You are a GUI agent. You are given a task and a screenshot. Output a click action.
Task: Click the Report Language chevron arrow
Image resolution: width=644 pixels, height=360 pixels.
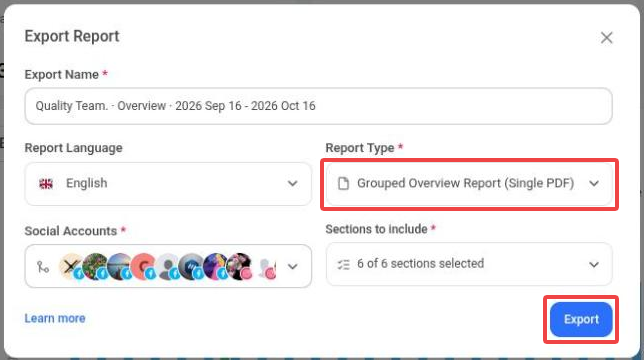(x=292, y=183)
